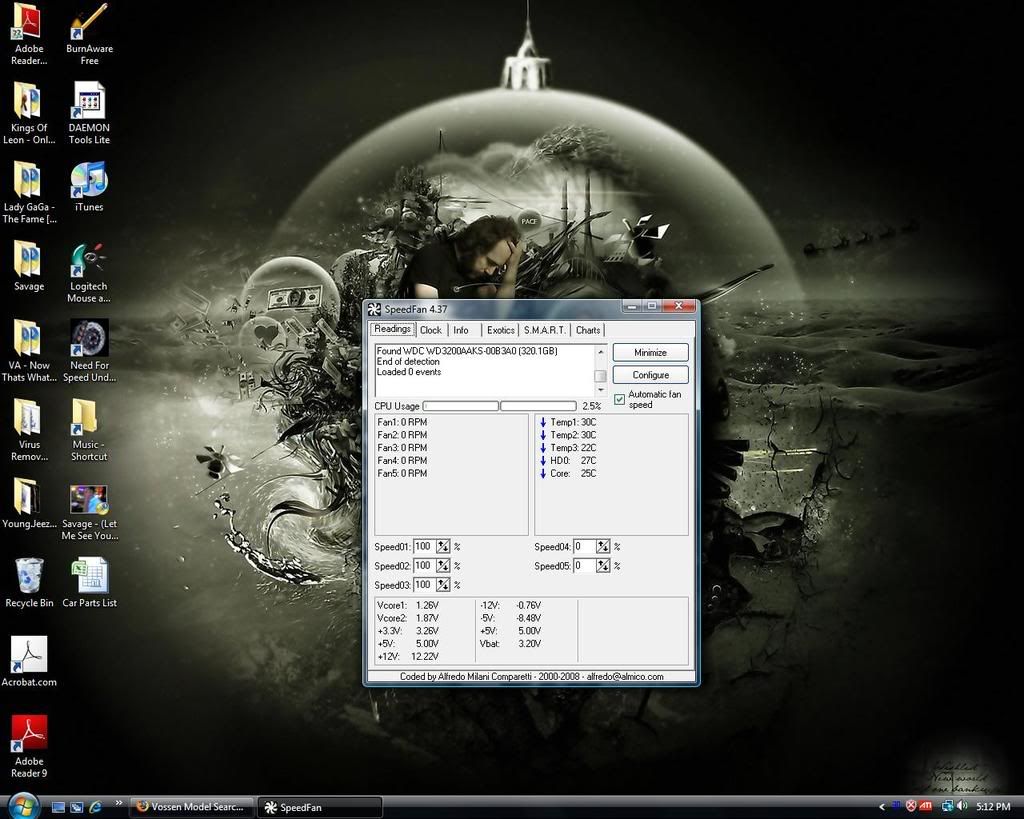
Task: Open Music - Shortcut folder
Action: pos(89,430)
